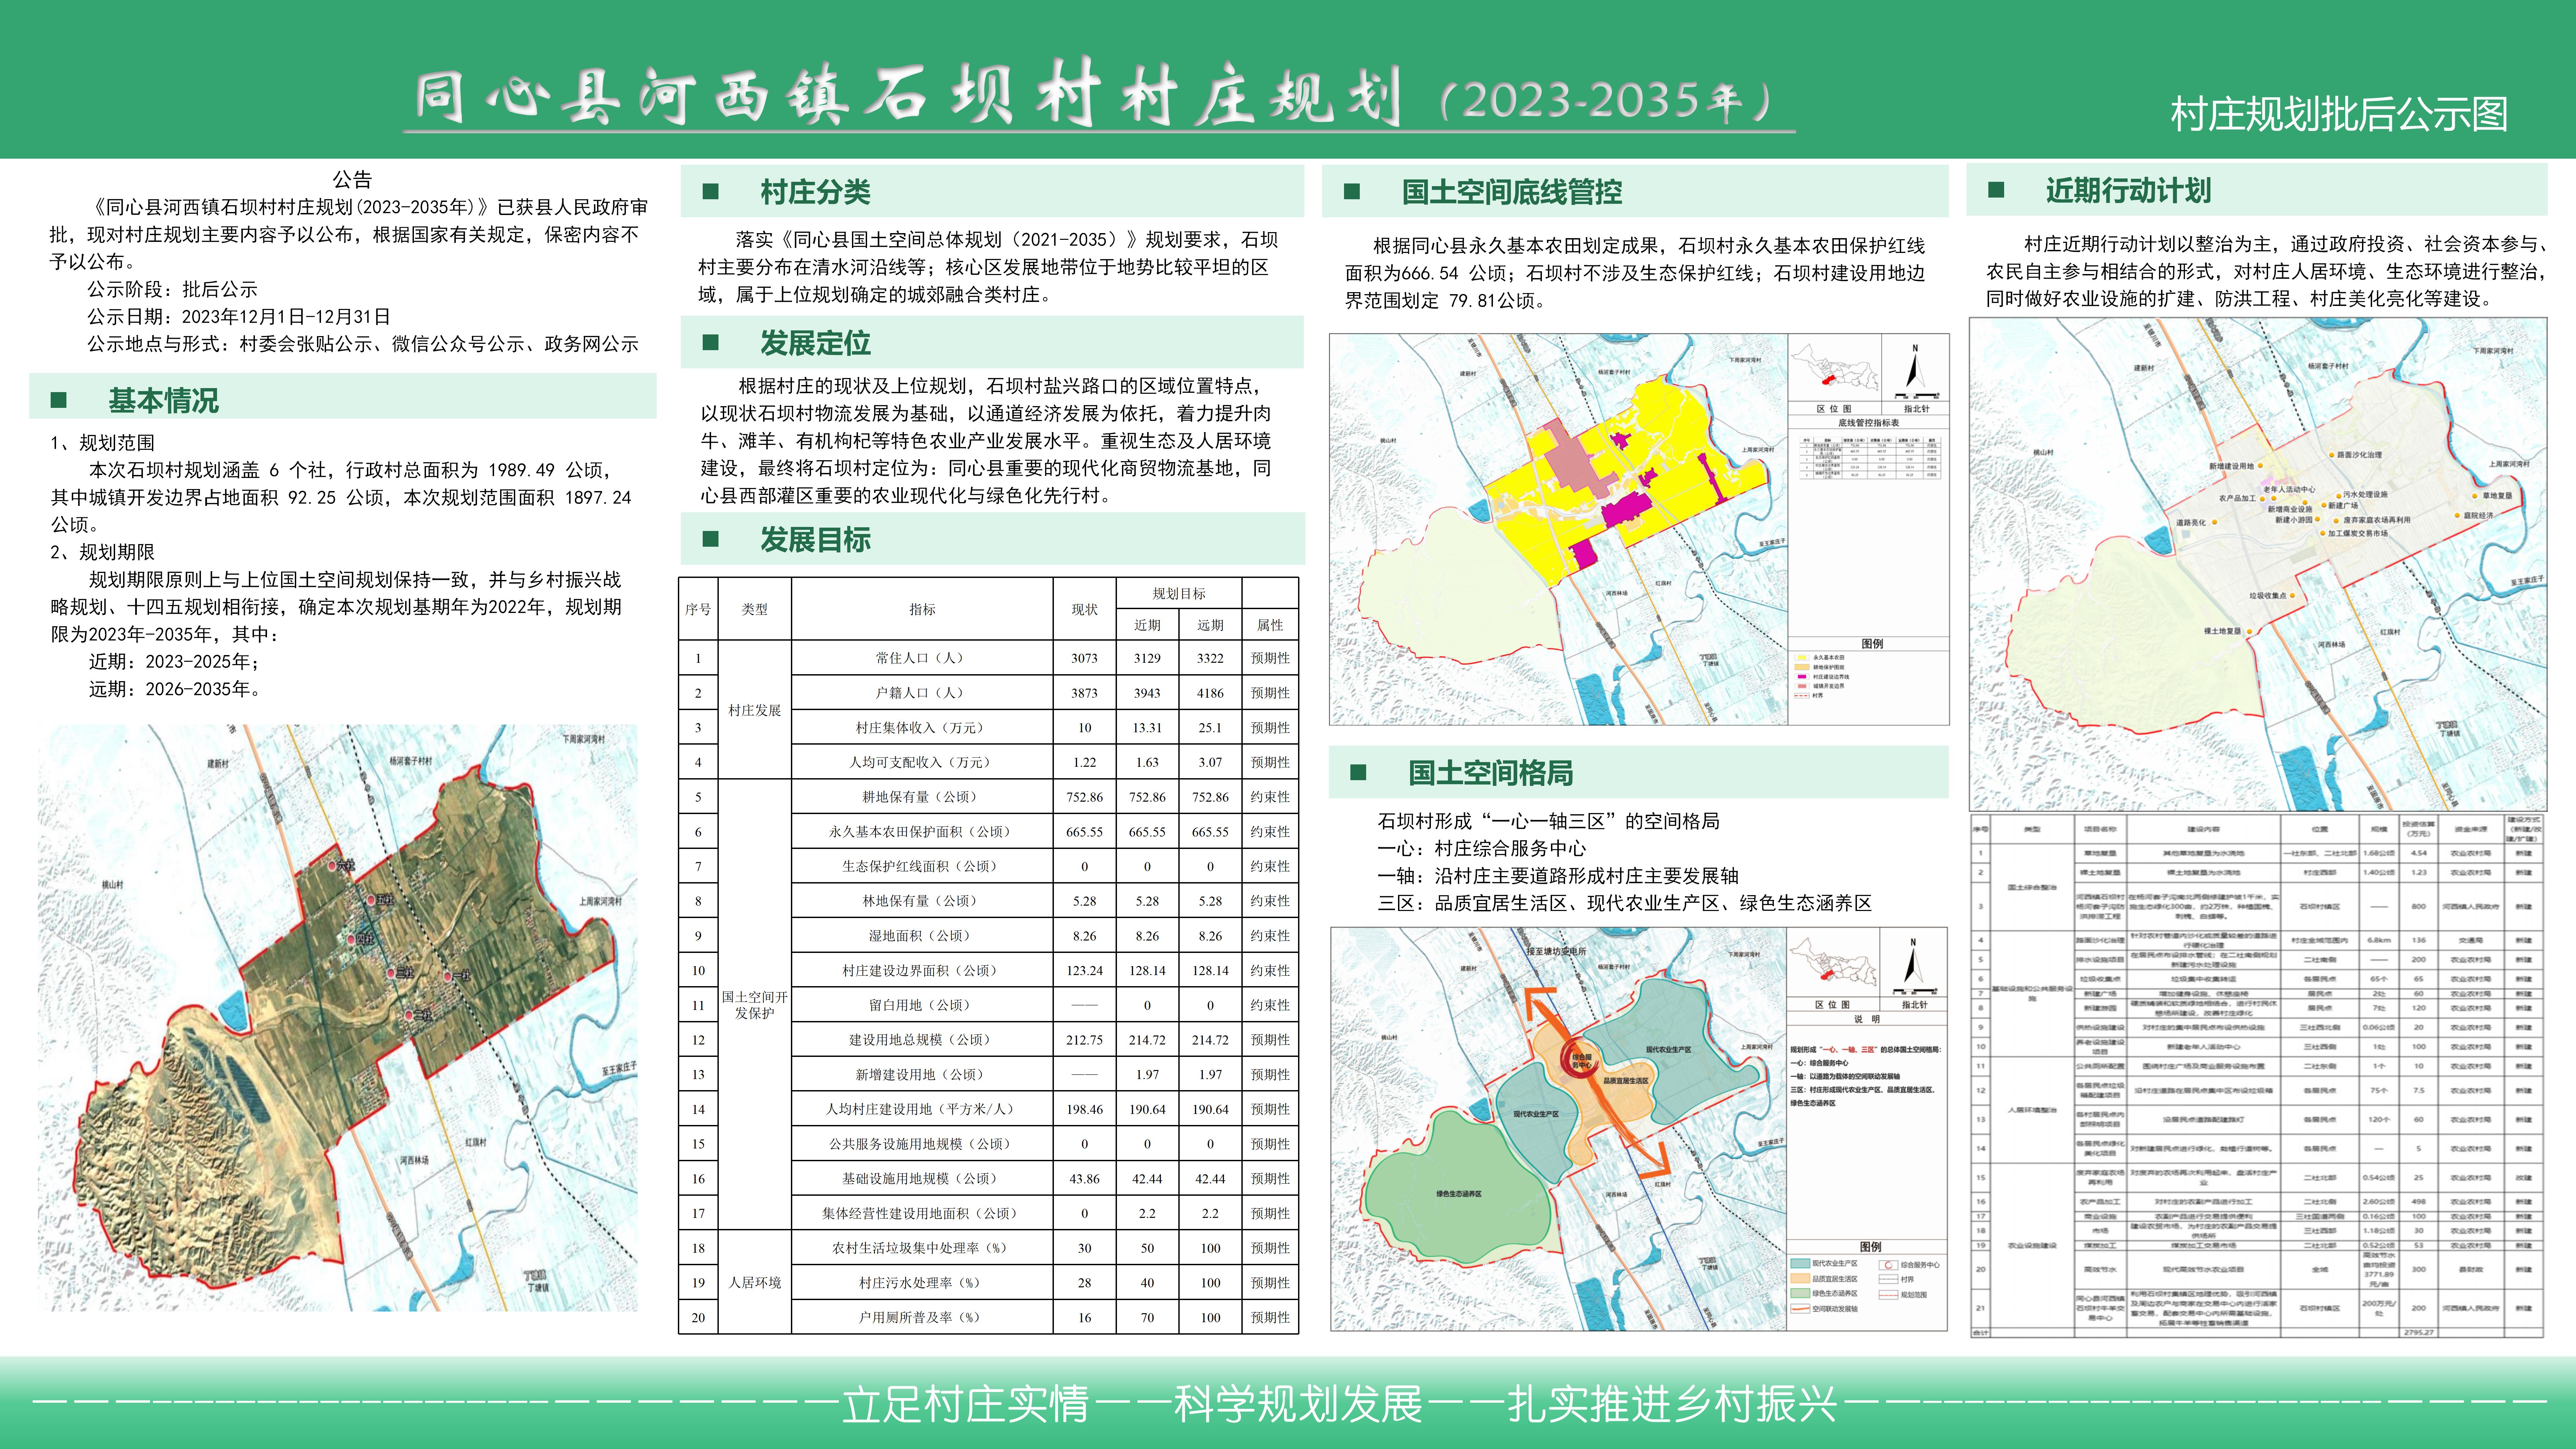Click the 空间联动发展轴 orange line legend symbol

(x=1801, y=1309)
